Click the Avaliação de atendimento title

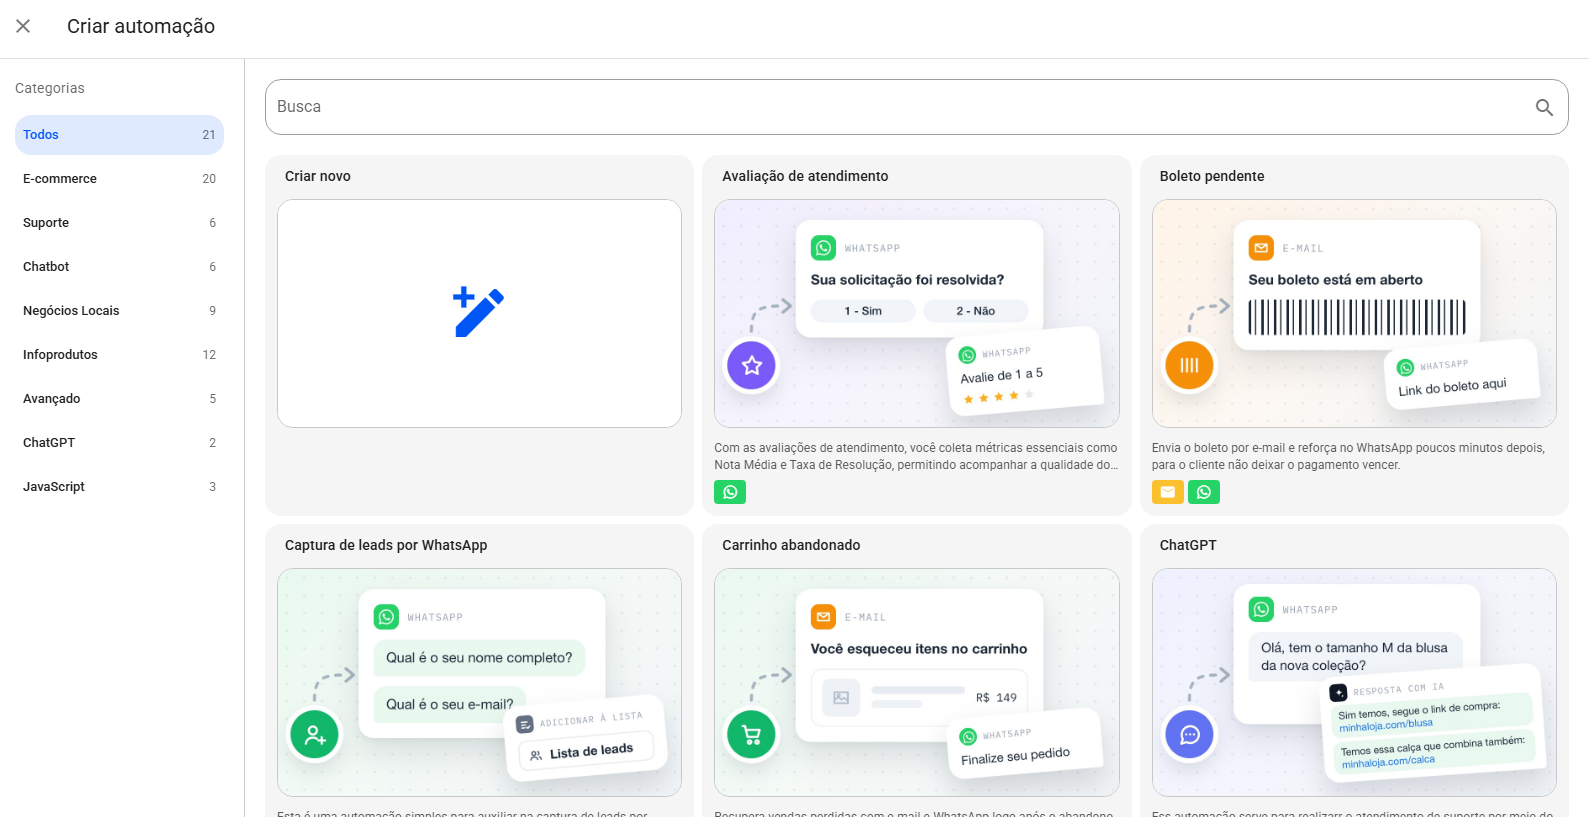805,176
